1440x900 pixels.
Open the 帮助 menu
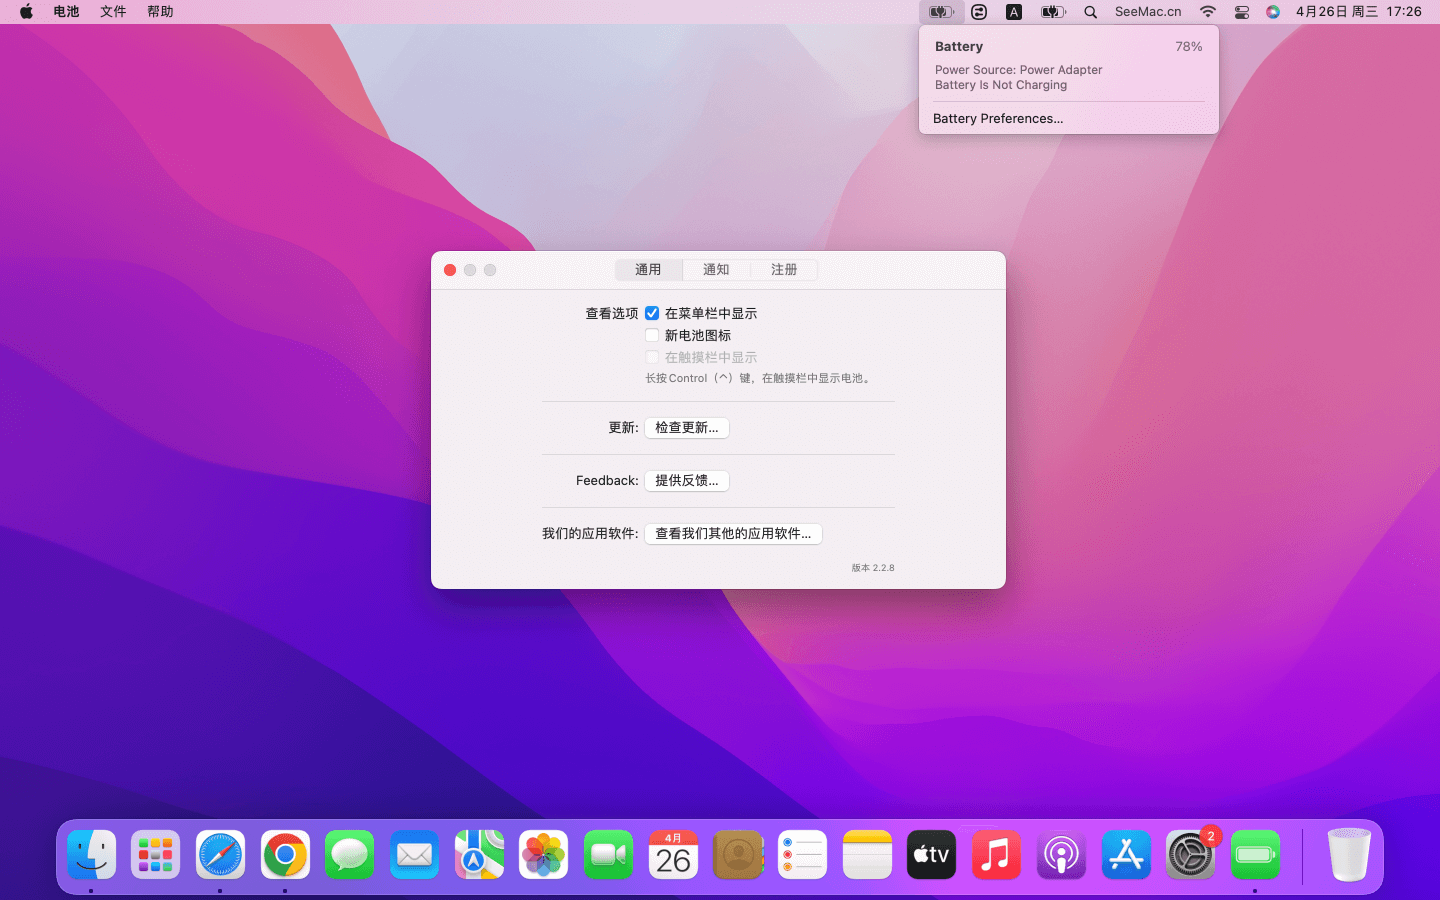[x=160, y=12]
